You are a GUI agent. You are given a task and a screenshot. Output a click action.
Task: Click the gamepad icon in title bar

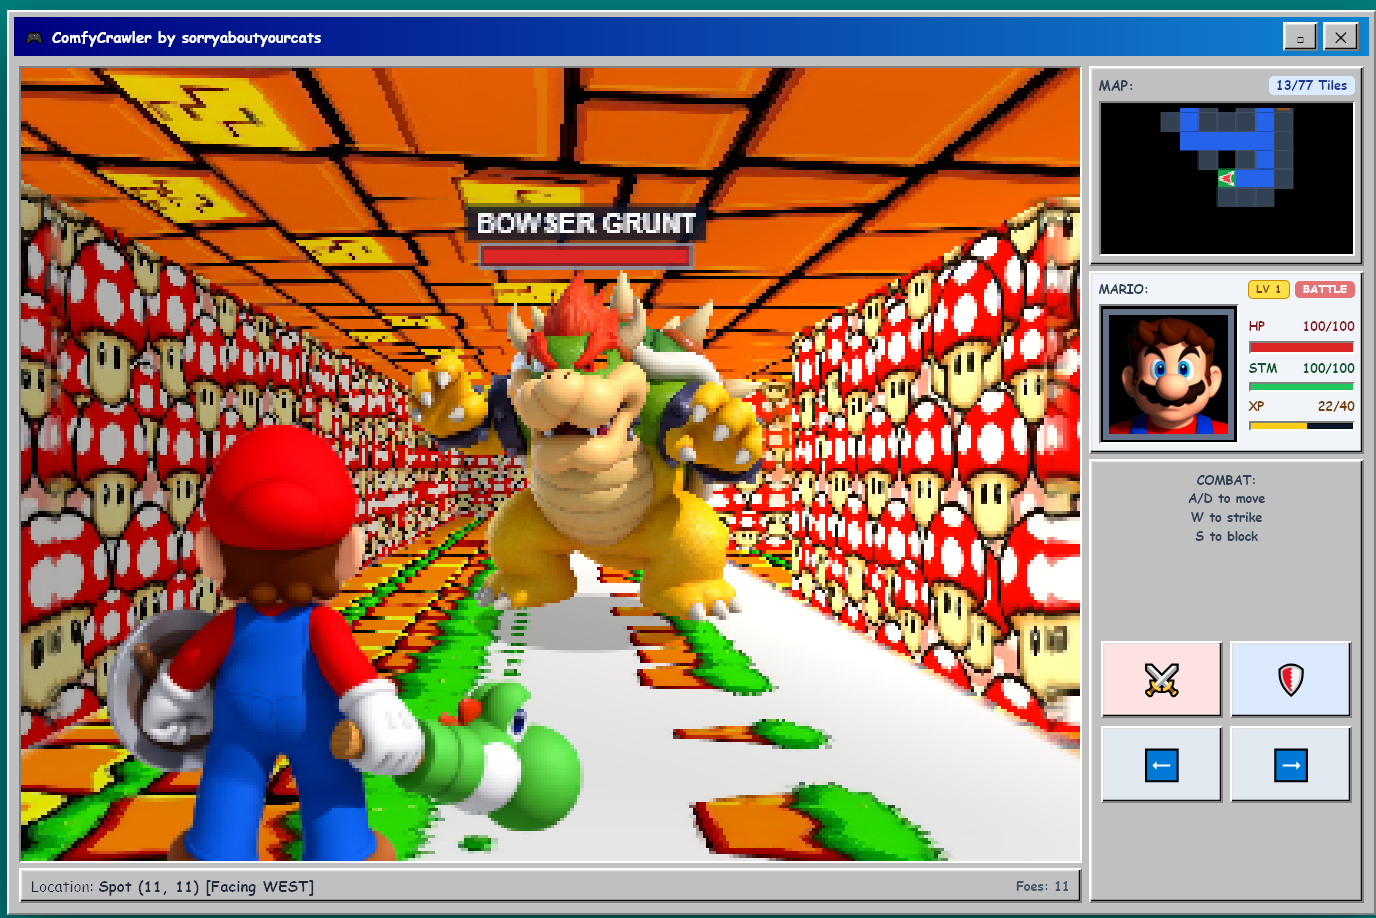[x=34, y=38]
